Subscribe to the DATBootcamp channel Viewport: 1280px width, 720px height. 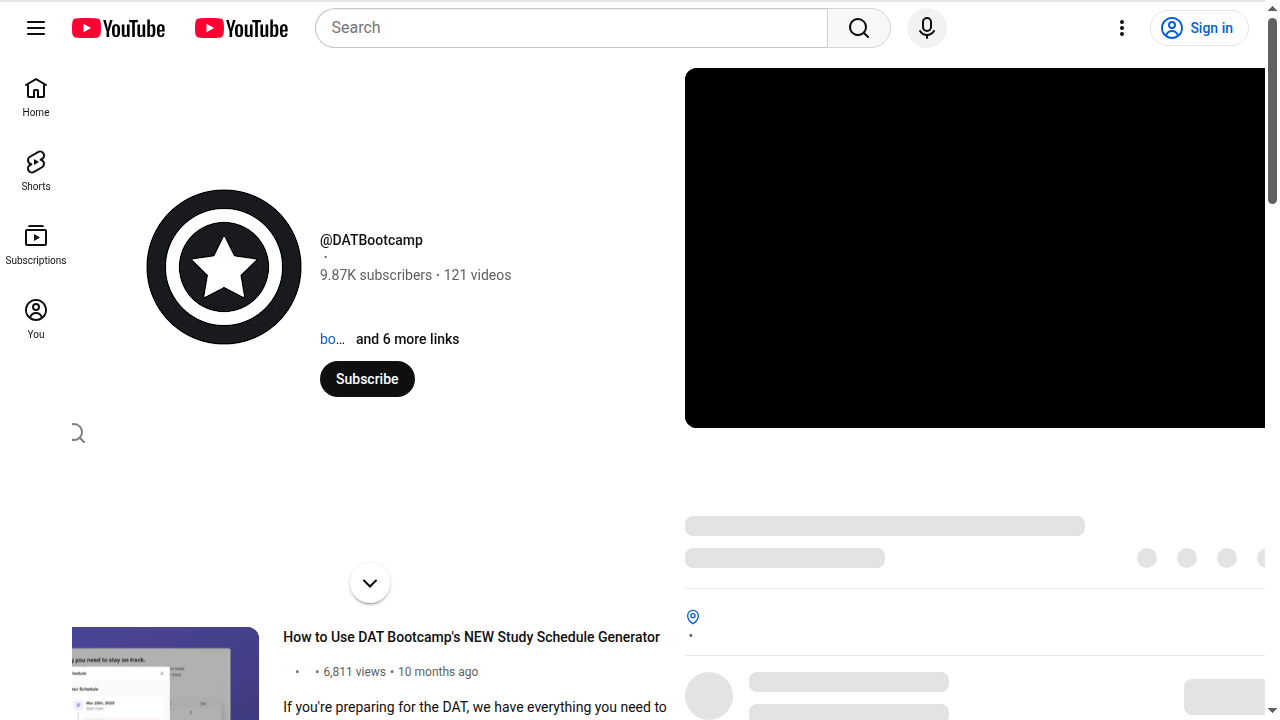[367, 379]
